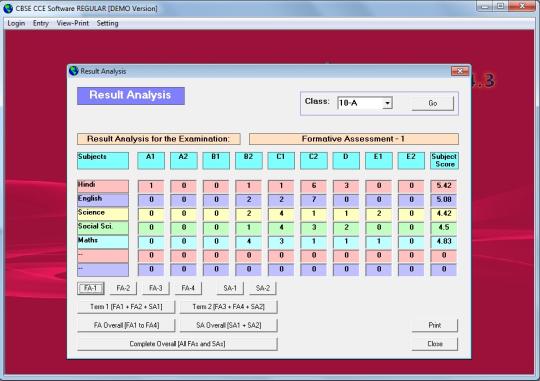This screenshot has width=540, height=381.
Task: Open the Entry menu
Action: point(41,23)
